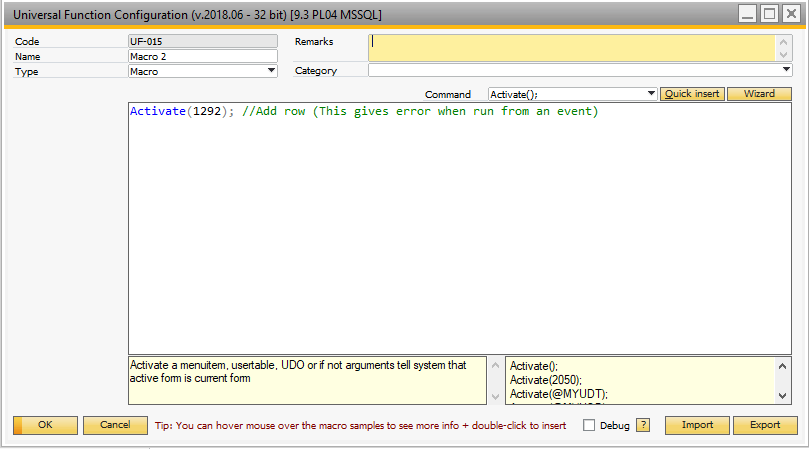This screenshot has height=449, width=809.
Task: Minimize the Universal Function Configuration window
Action: (x=747, y=13)
